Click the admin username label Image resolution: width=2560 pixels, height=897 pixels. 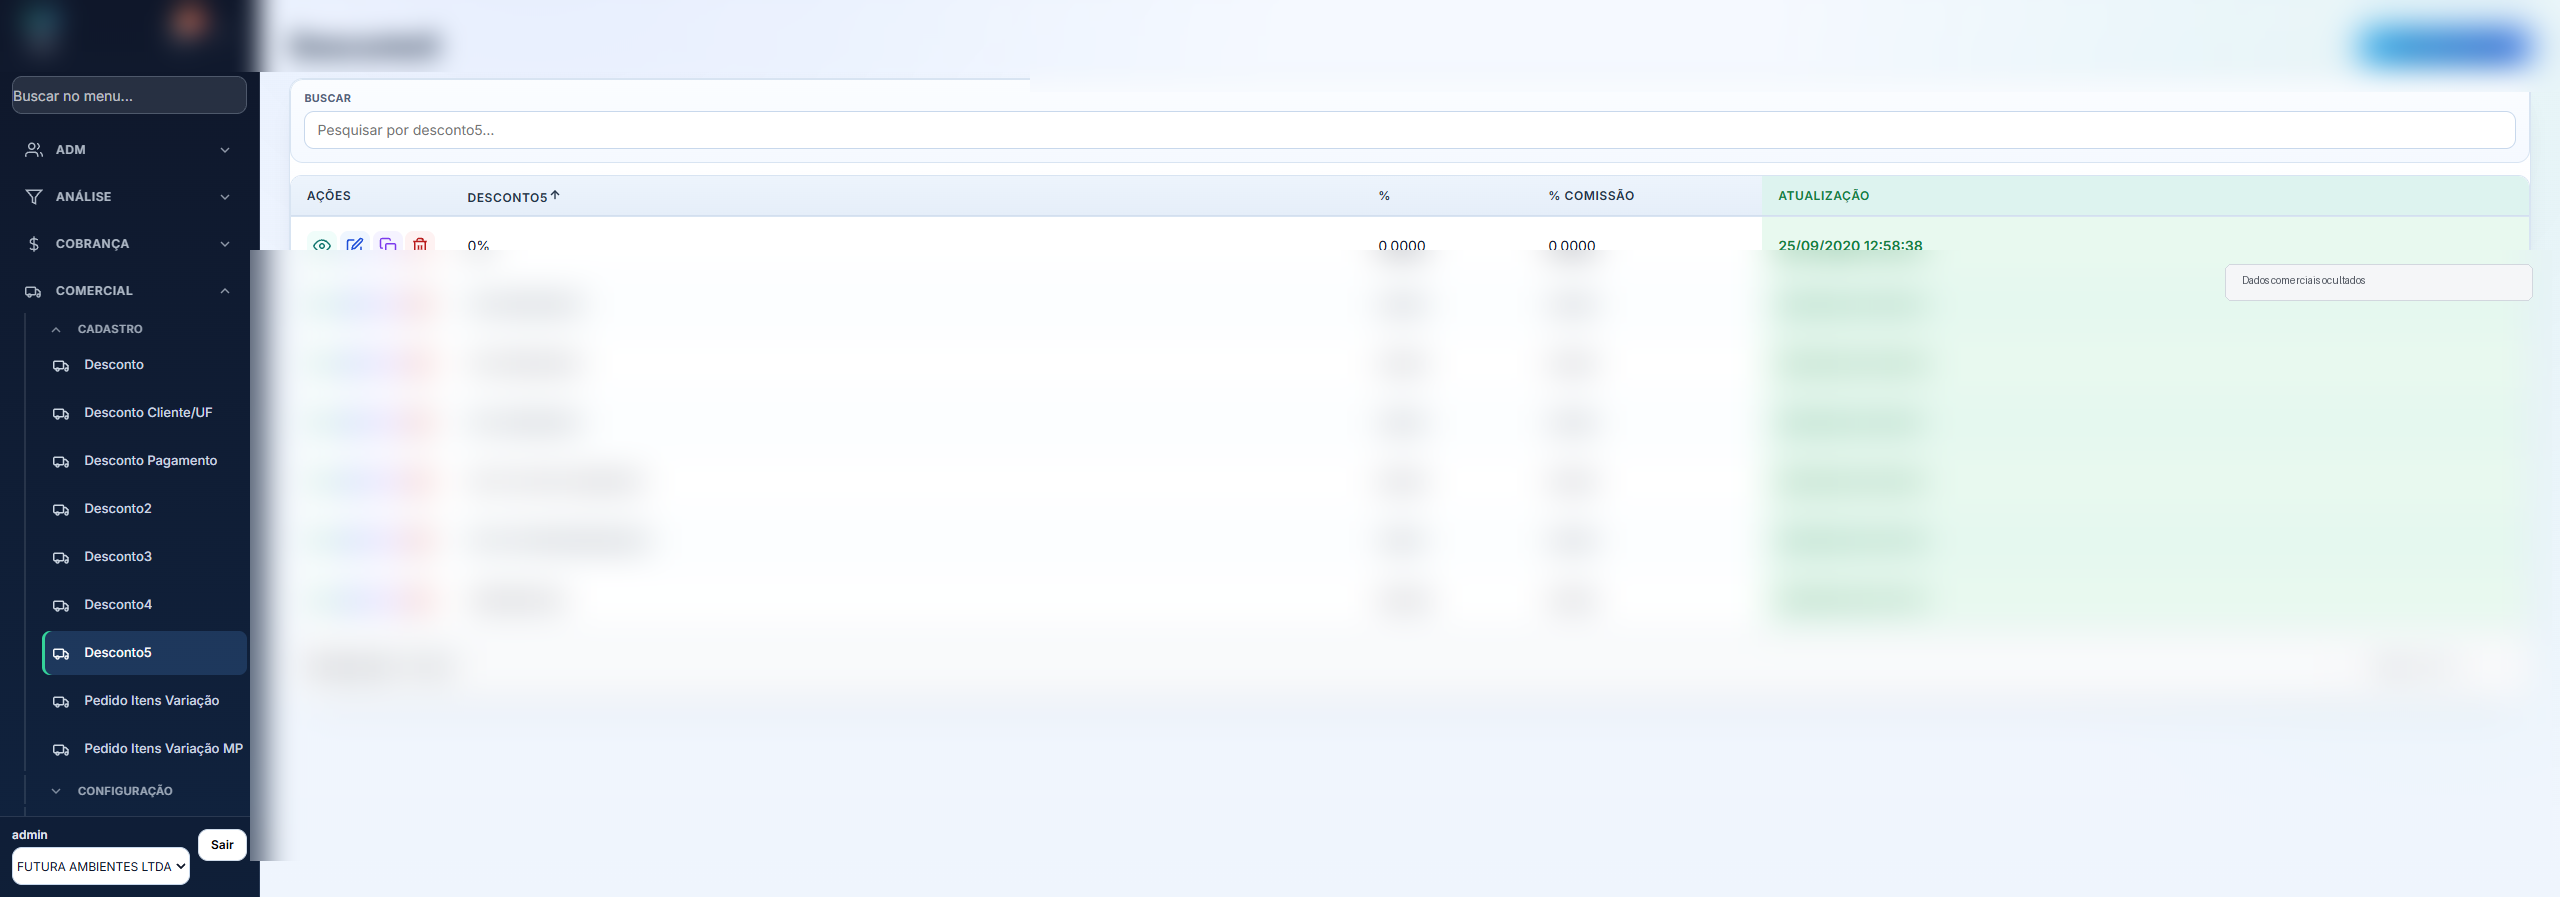tap(30, 834)
